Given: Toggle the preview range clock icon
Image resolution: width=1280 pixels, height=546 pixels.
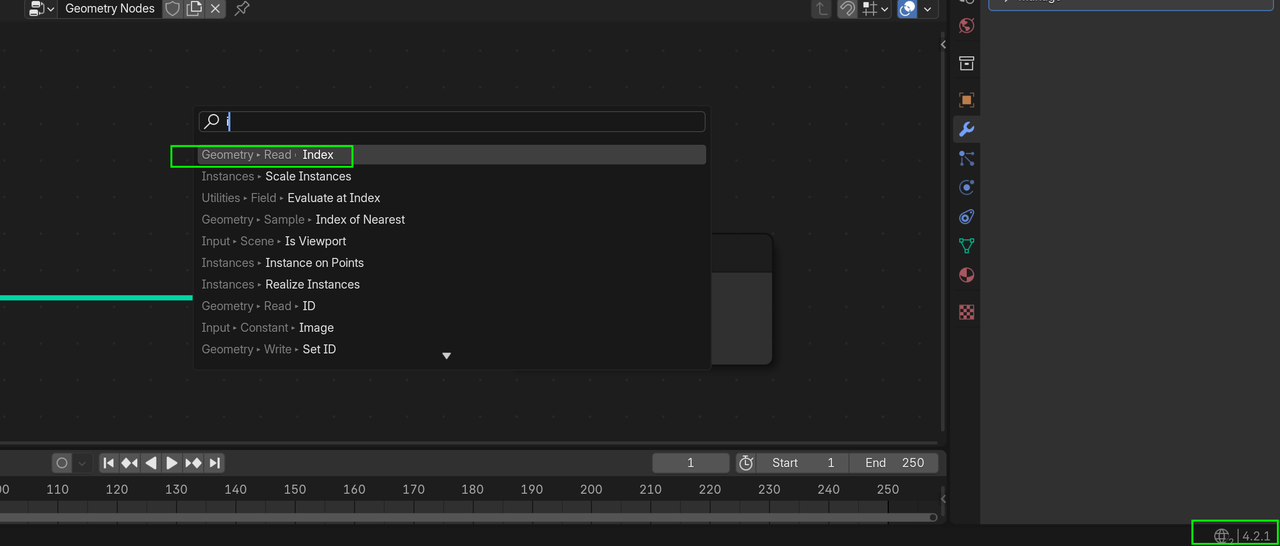Looking at the screenshot, I should [746, 463].
